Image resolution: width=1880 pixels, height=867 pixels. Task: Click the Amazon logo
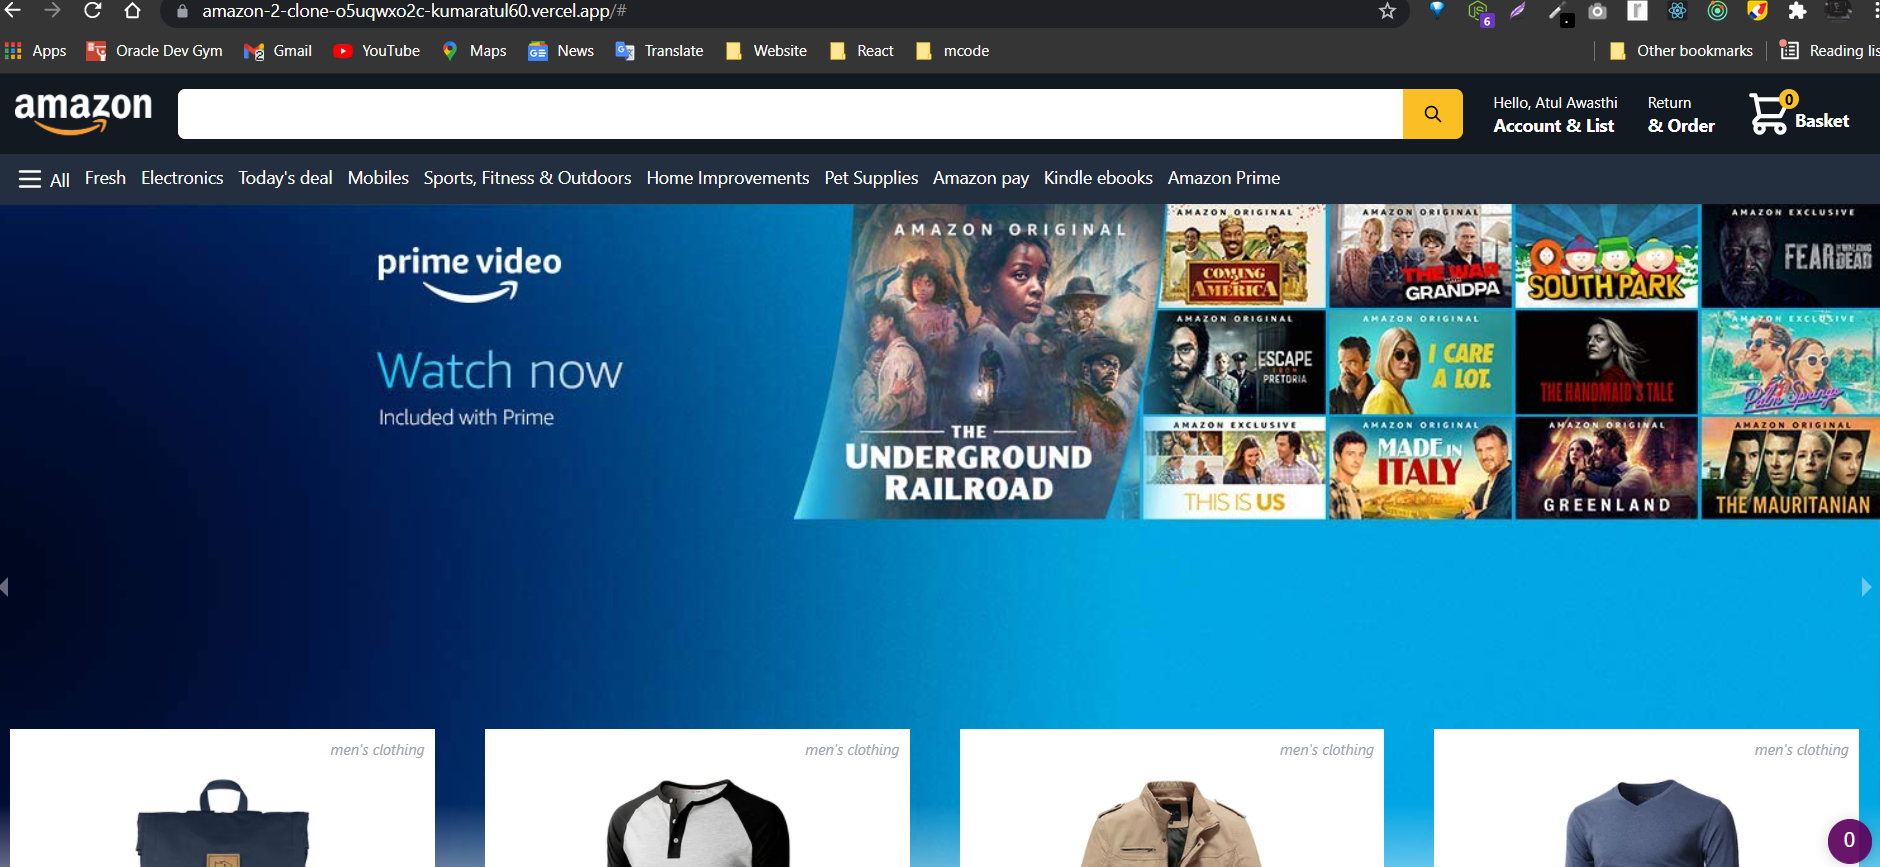click(83, 112)
